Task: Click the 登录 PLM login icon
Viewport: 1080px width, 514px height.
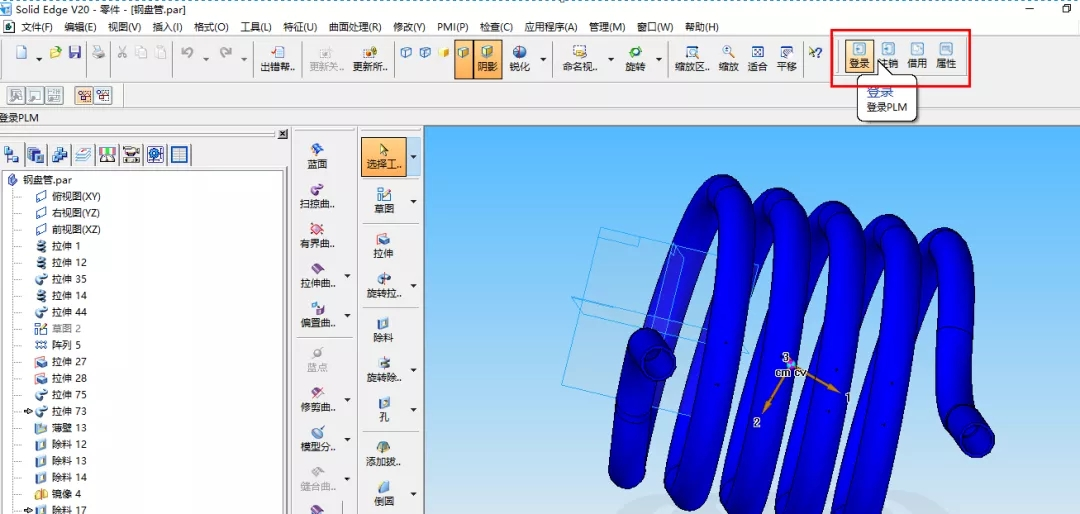Action: (859, 54)
